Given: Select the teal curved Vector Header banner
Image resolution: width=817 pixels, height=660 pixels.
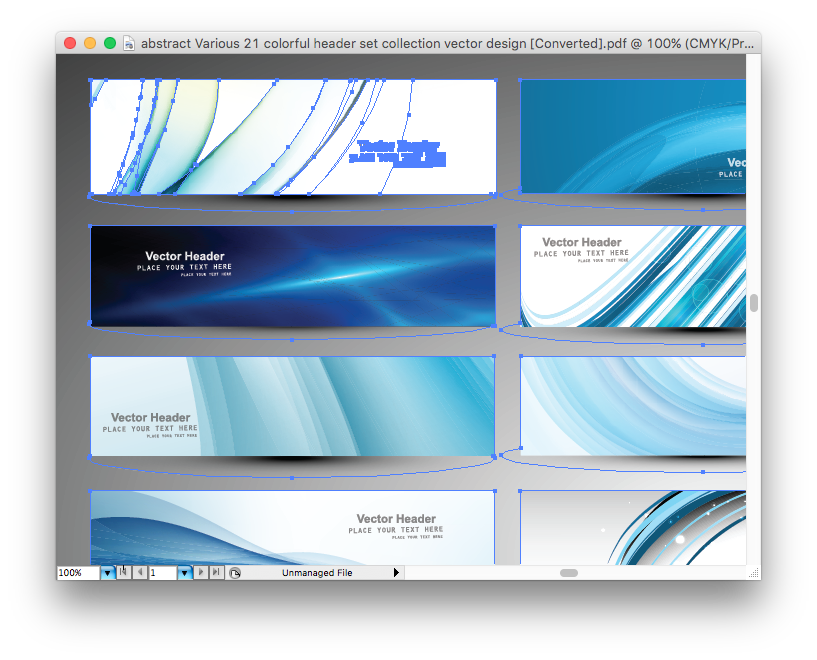Looking at the screenshot, I should (x=293, y=406).
